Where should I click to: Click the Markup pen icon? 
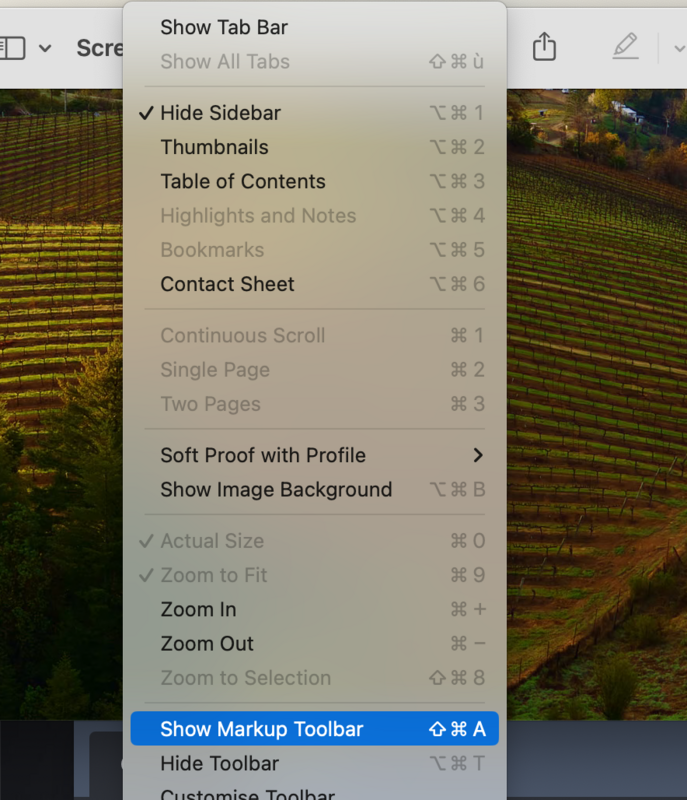point(625,46)
